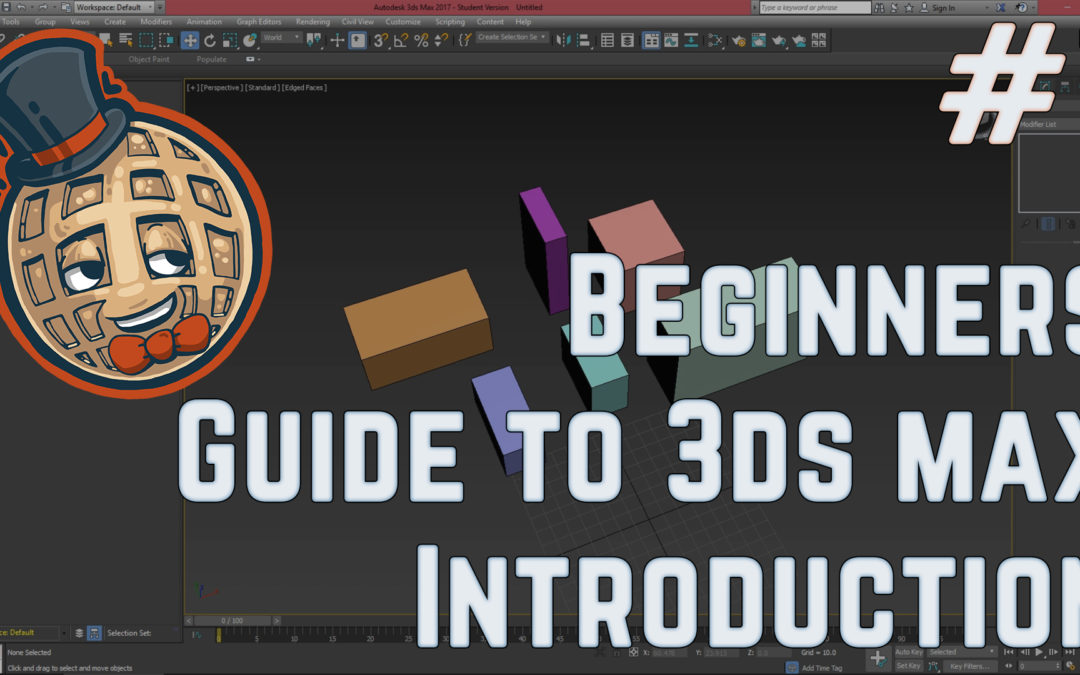This screenshot has height=675, width=1080.
Task: Activate the Select and Rotate tool
Action: coord(210,40)
